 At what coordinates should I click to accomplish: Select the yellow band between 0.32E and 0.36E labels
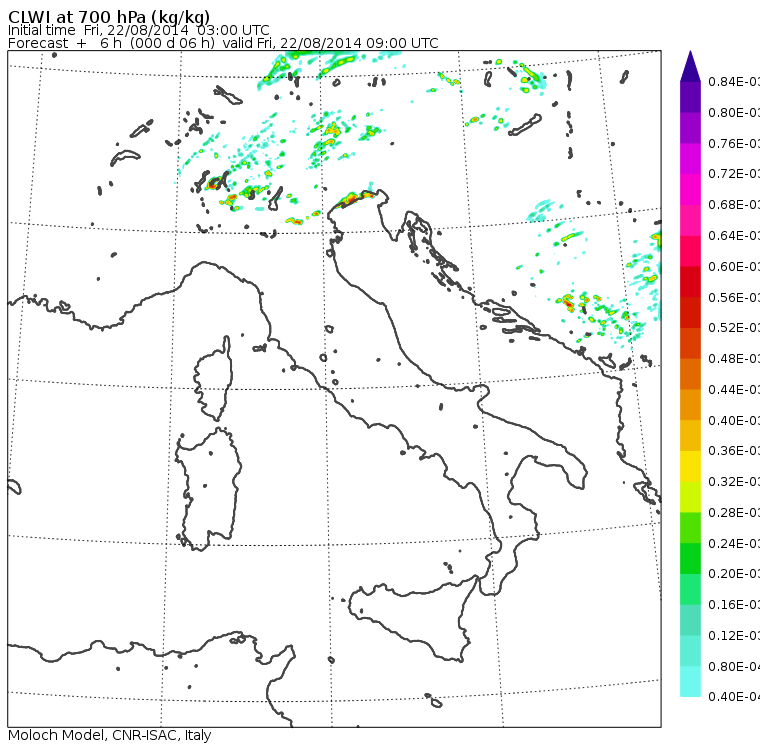690,466
